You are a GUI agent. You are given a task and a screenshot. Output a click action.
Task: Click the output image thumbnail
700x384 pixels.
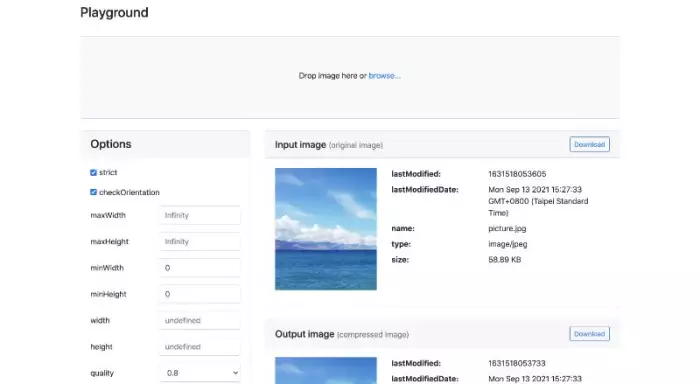point(326,371)
